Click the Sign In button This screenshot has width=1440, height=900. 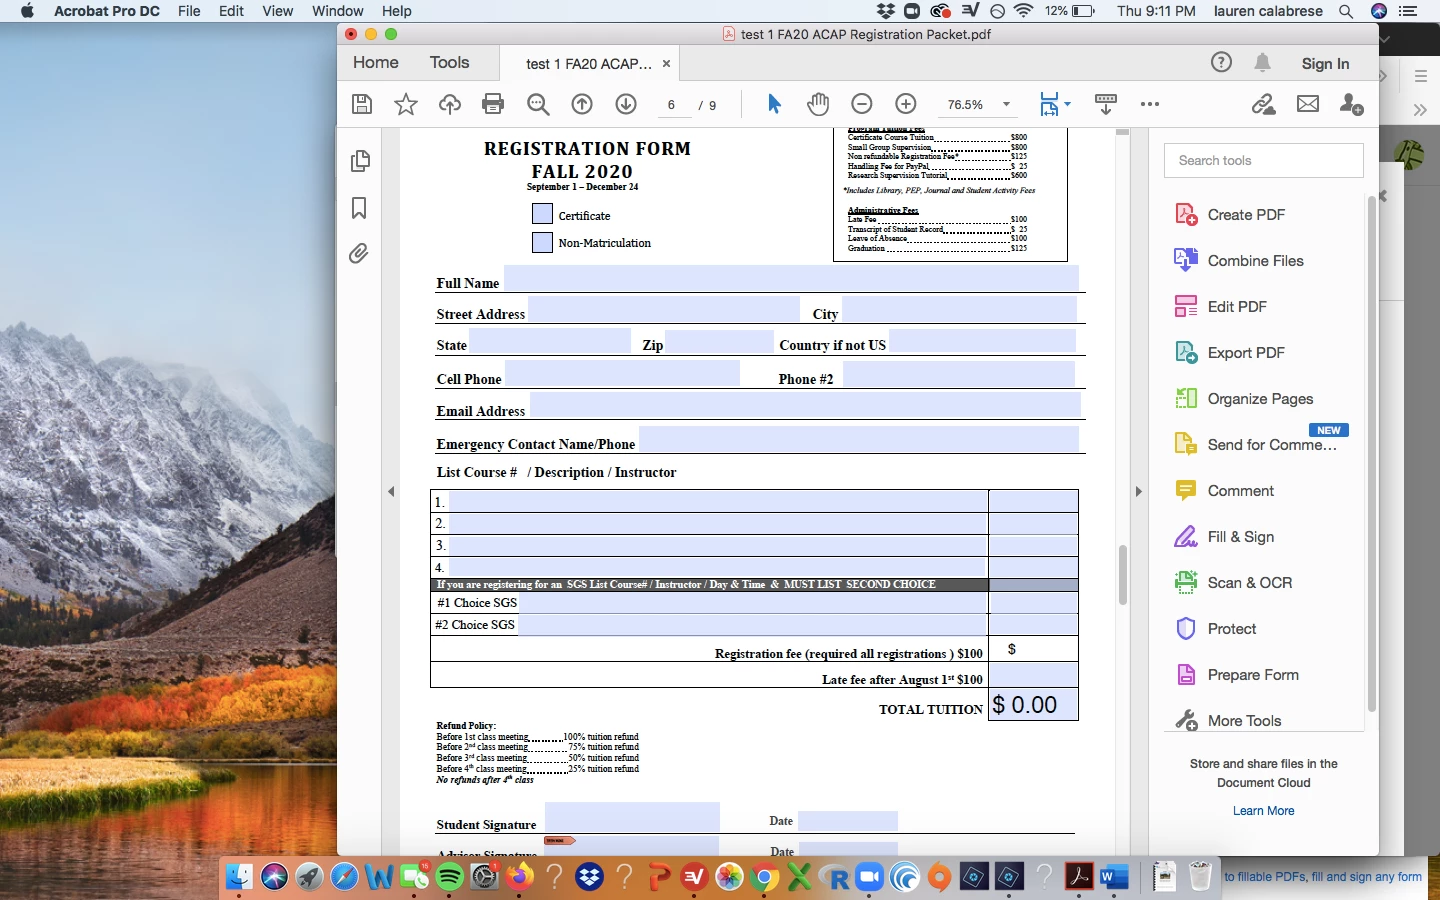tap(1326, 63)
